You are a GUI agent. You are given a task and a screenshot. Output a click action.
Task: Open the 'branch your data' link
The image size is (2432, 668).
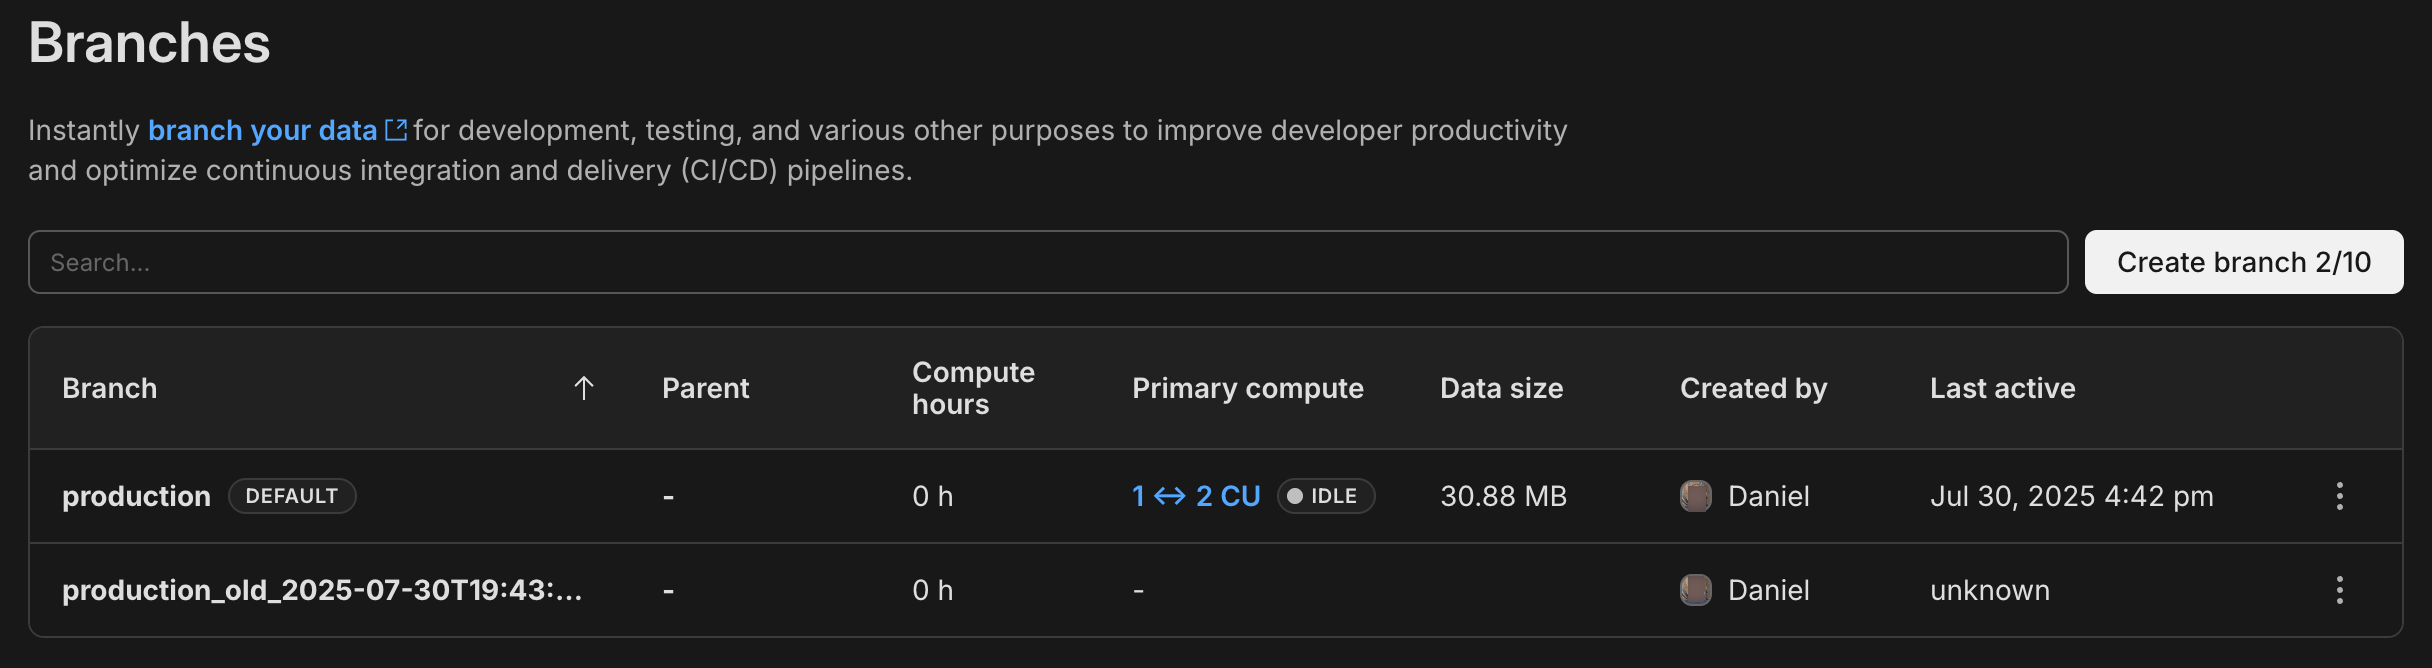pos(262,130)
